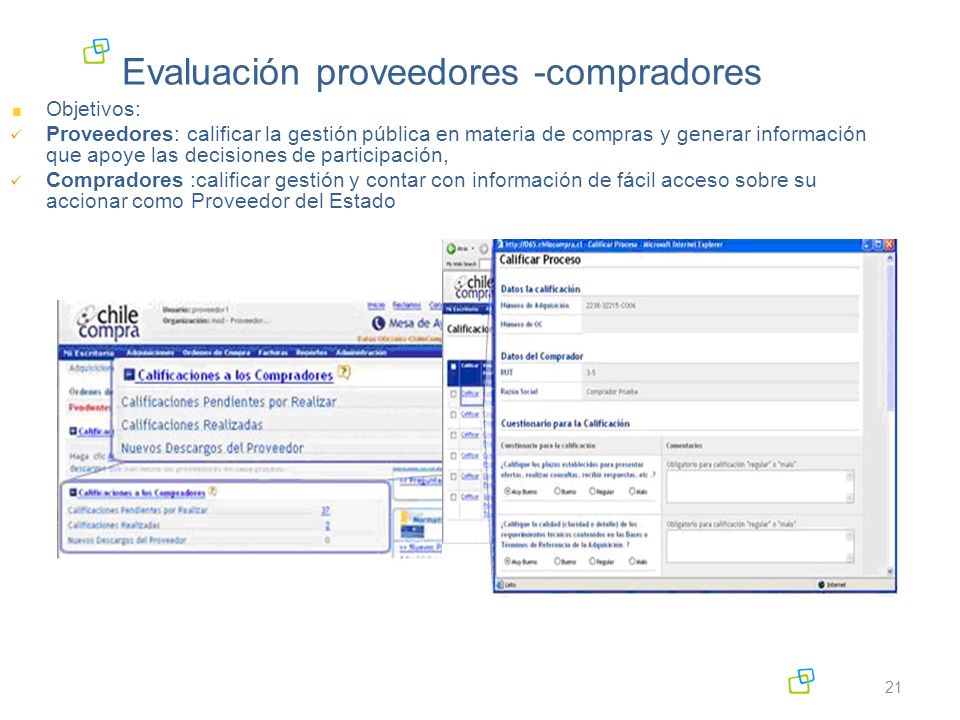The width and height of the screenshot is (960, 720).
Task: Select Muy Bueno for the plazos question
Action: [x=507, y=491]
